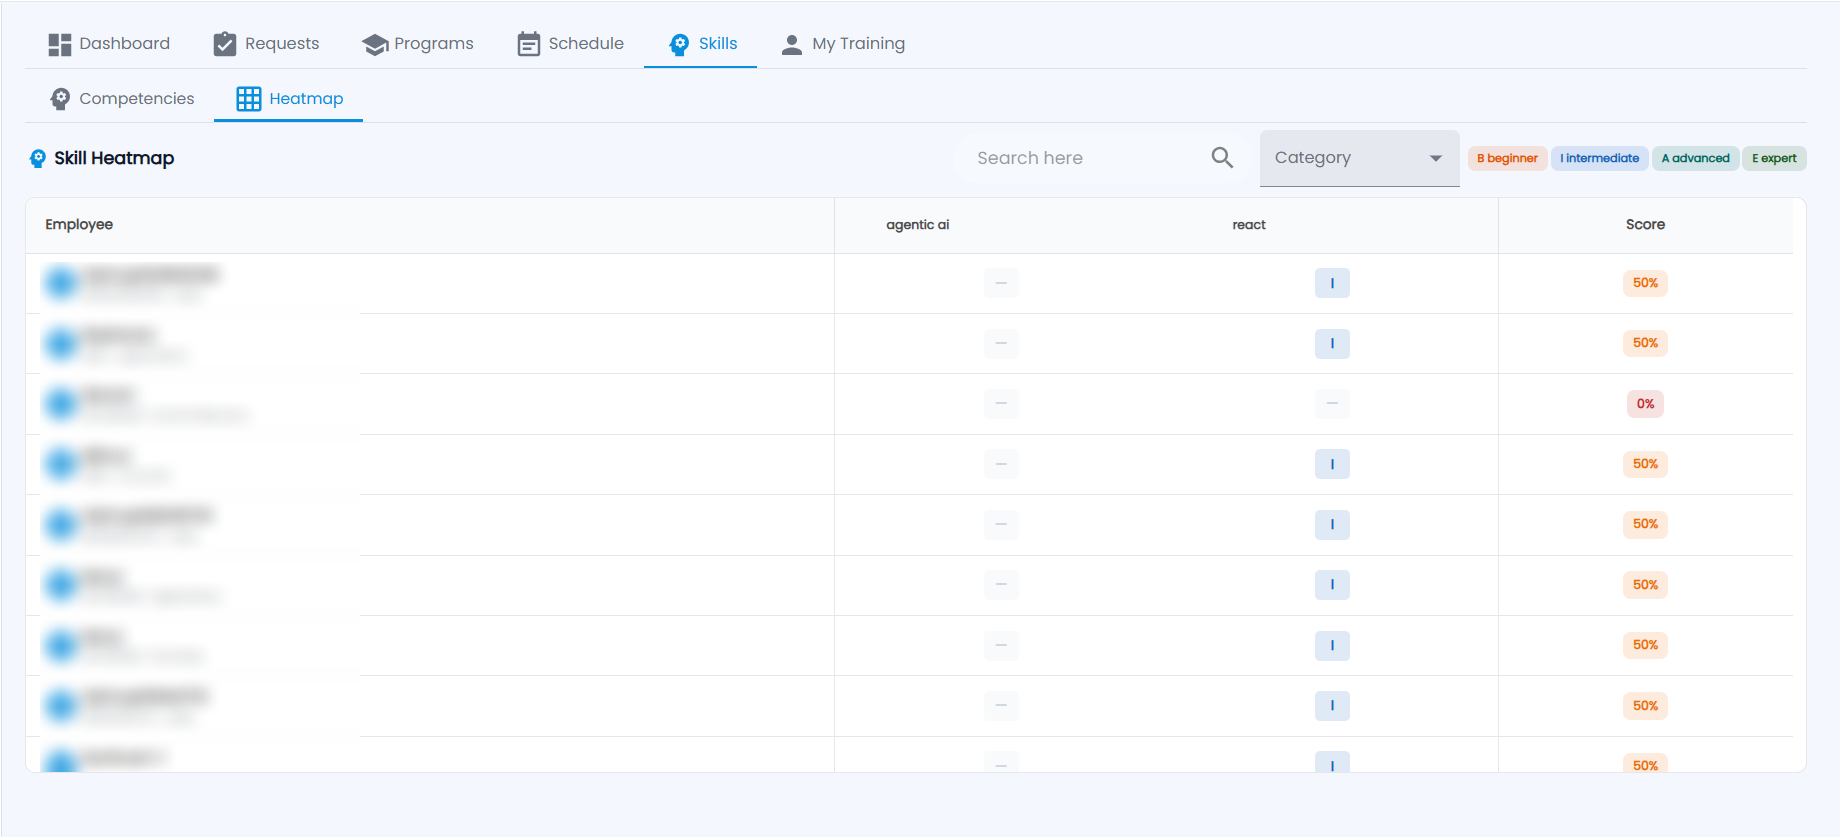Screen dimensions: 1840x837
Task: Click the E expert legend chip
Action: [1774, 158]
